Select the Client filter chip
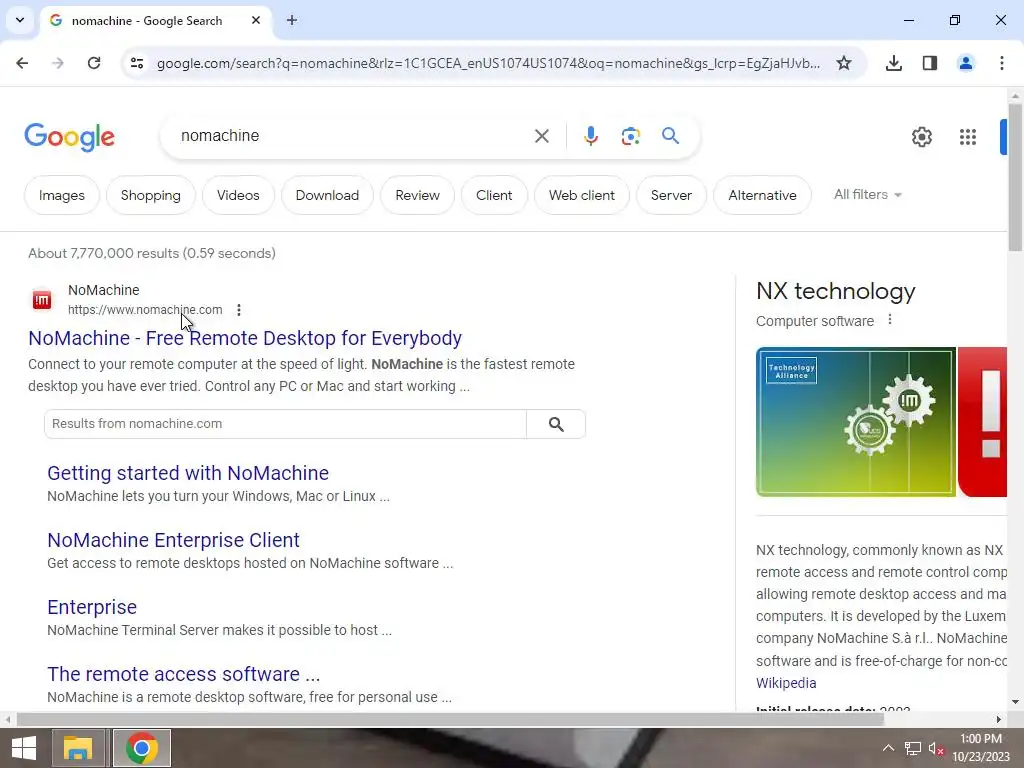This screenshot has width=1024, height=768. 494,195
